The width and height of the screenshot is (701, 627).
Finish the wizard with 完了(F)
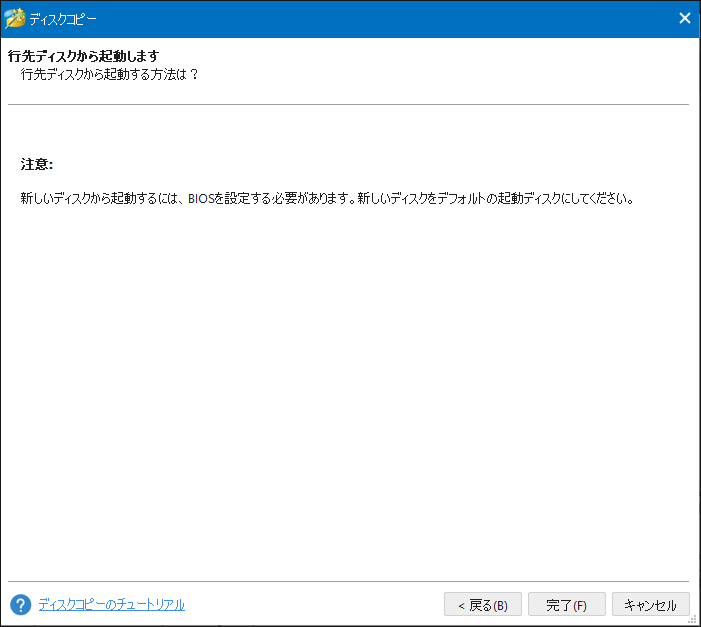pos(566,605)
